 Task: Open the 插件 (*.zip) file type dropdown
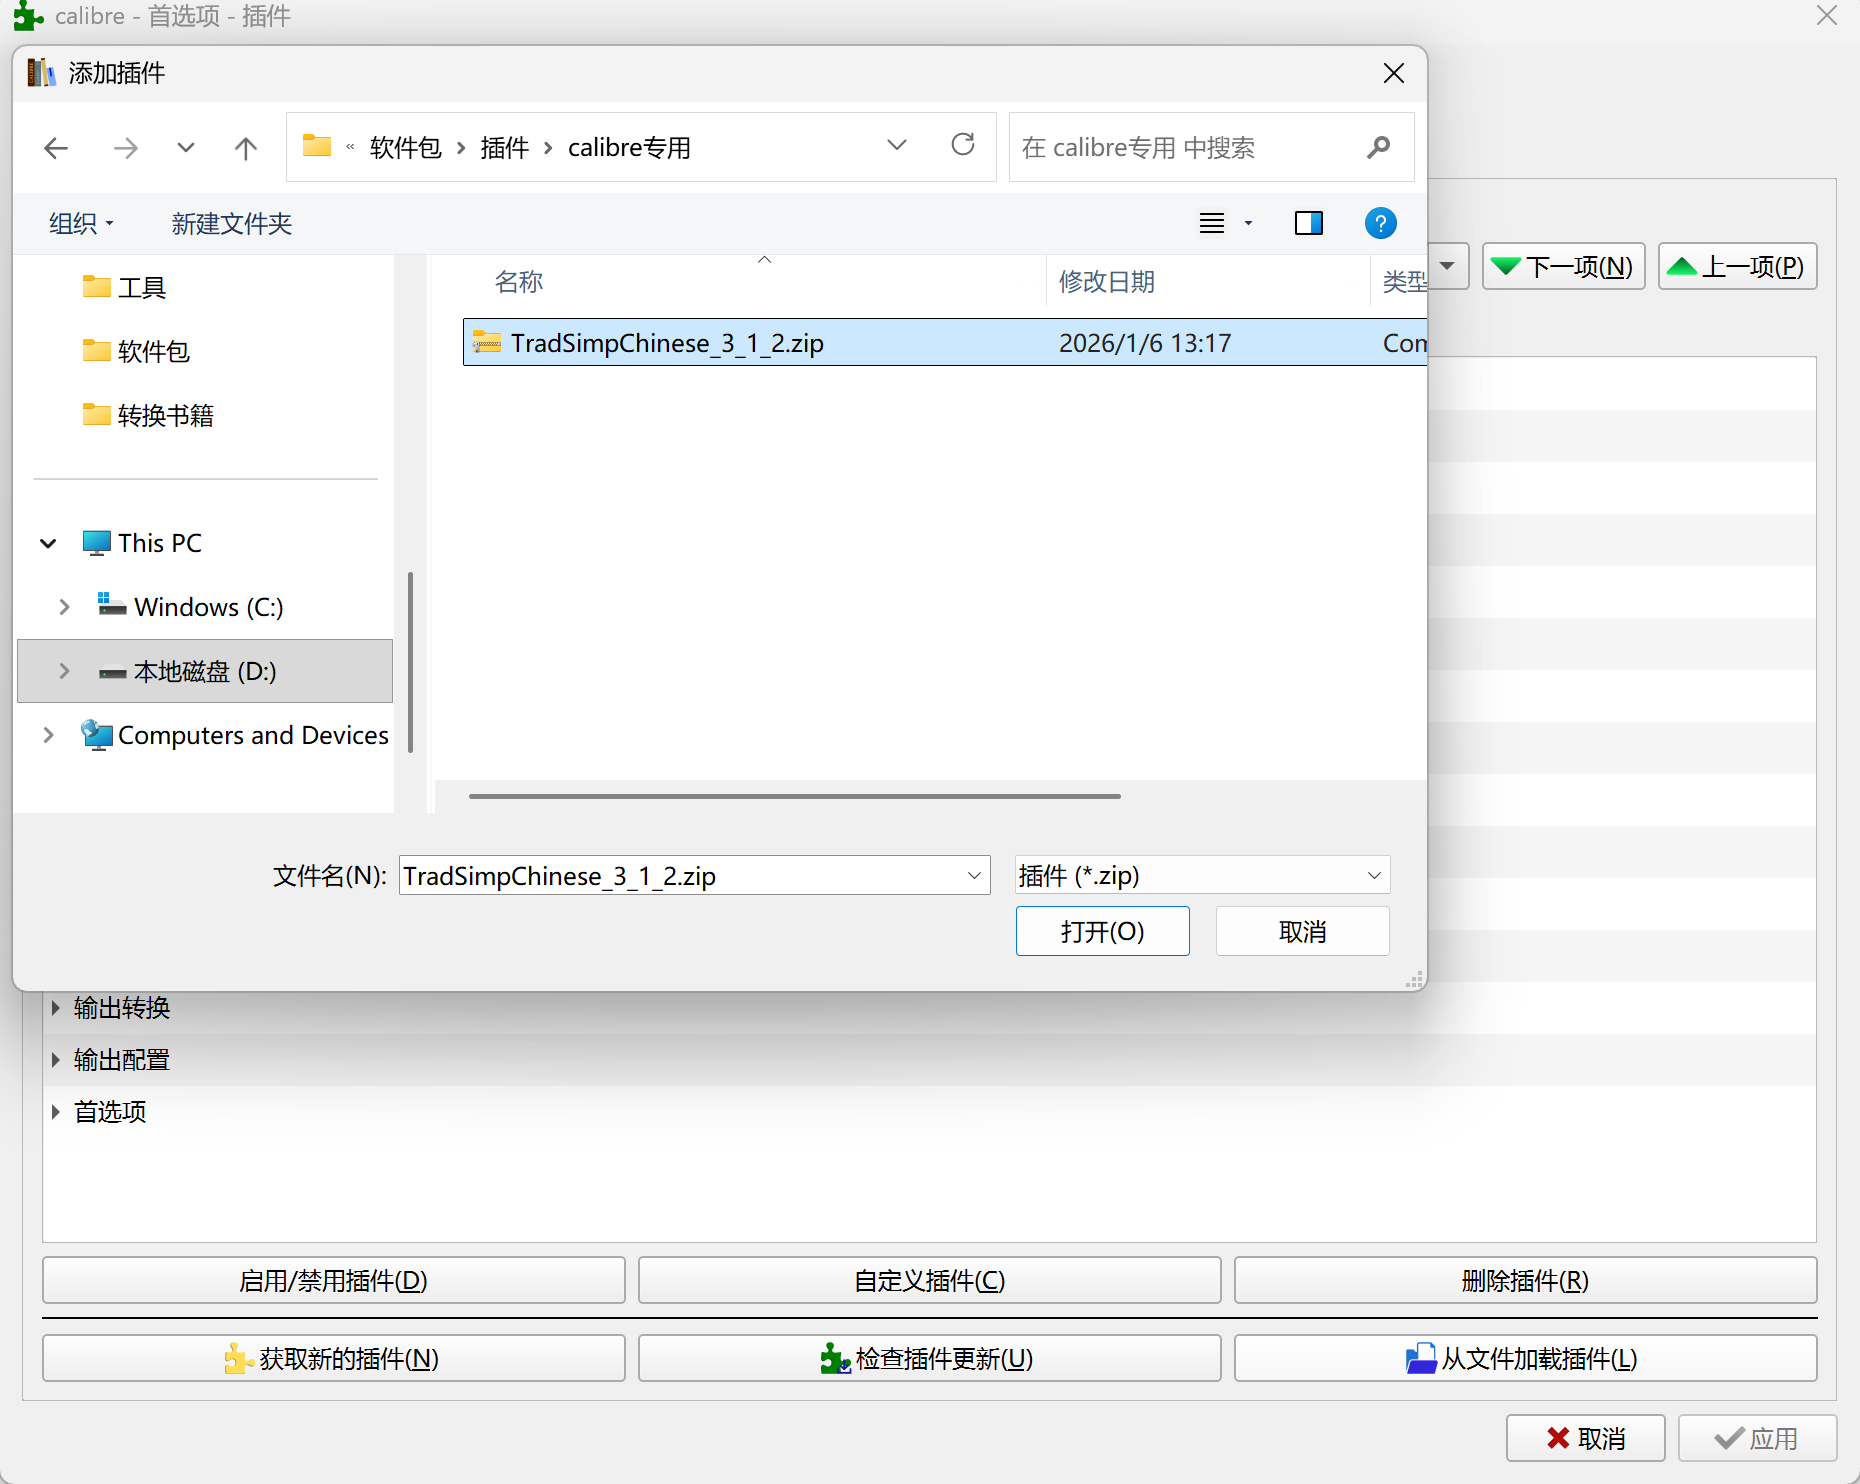pyautogui.click(x=1202, y=876)
